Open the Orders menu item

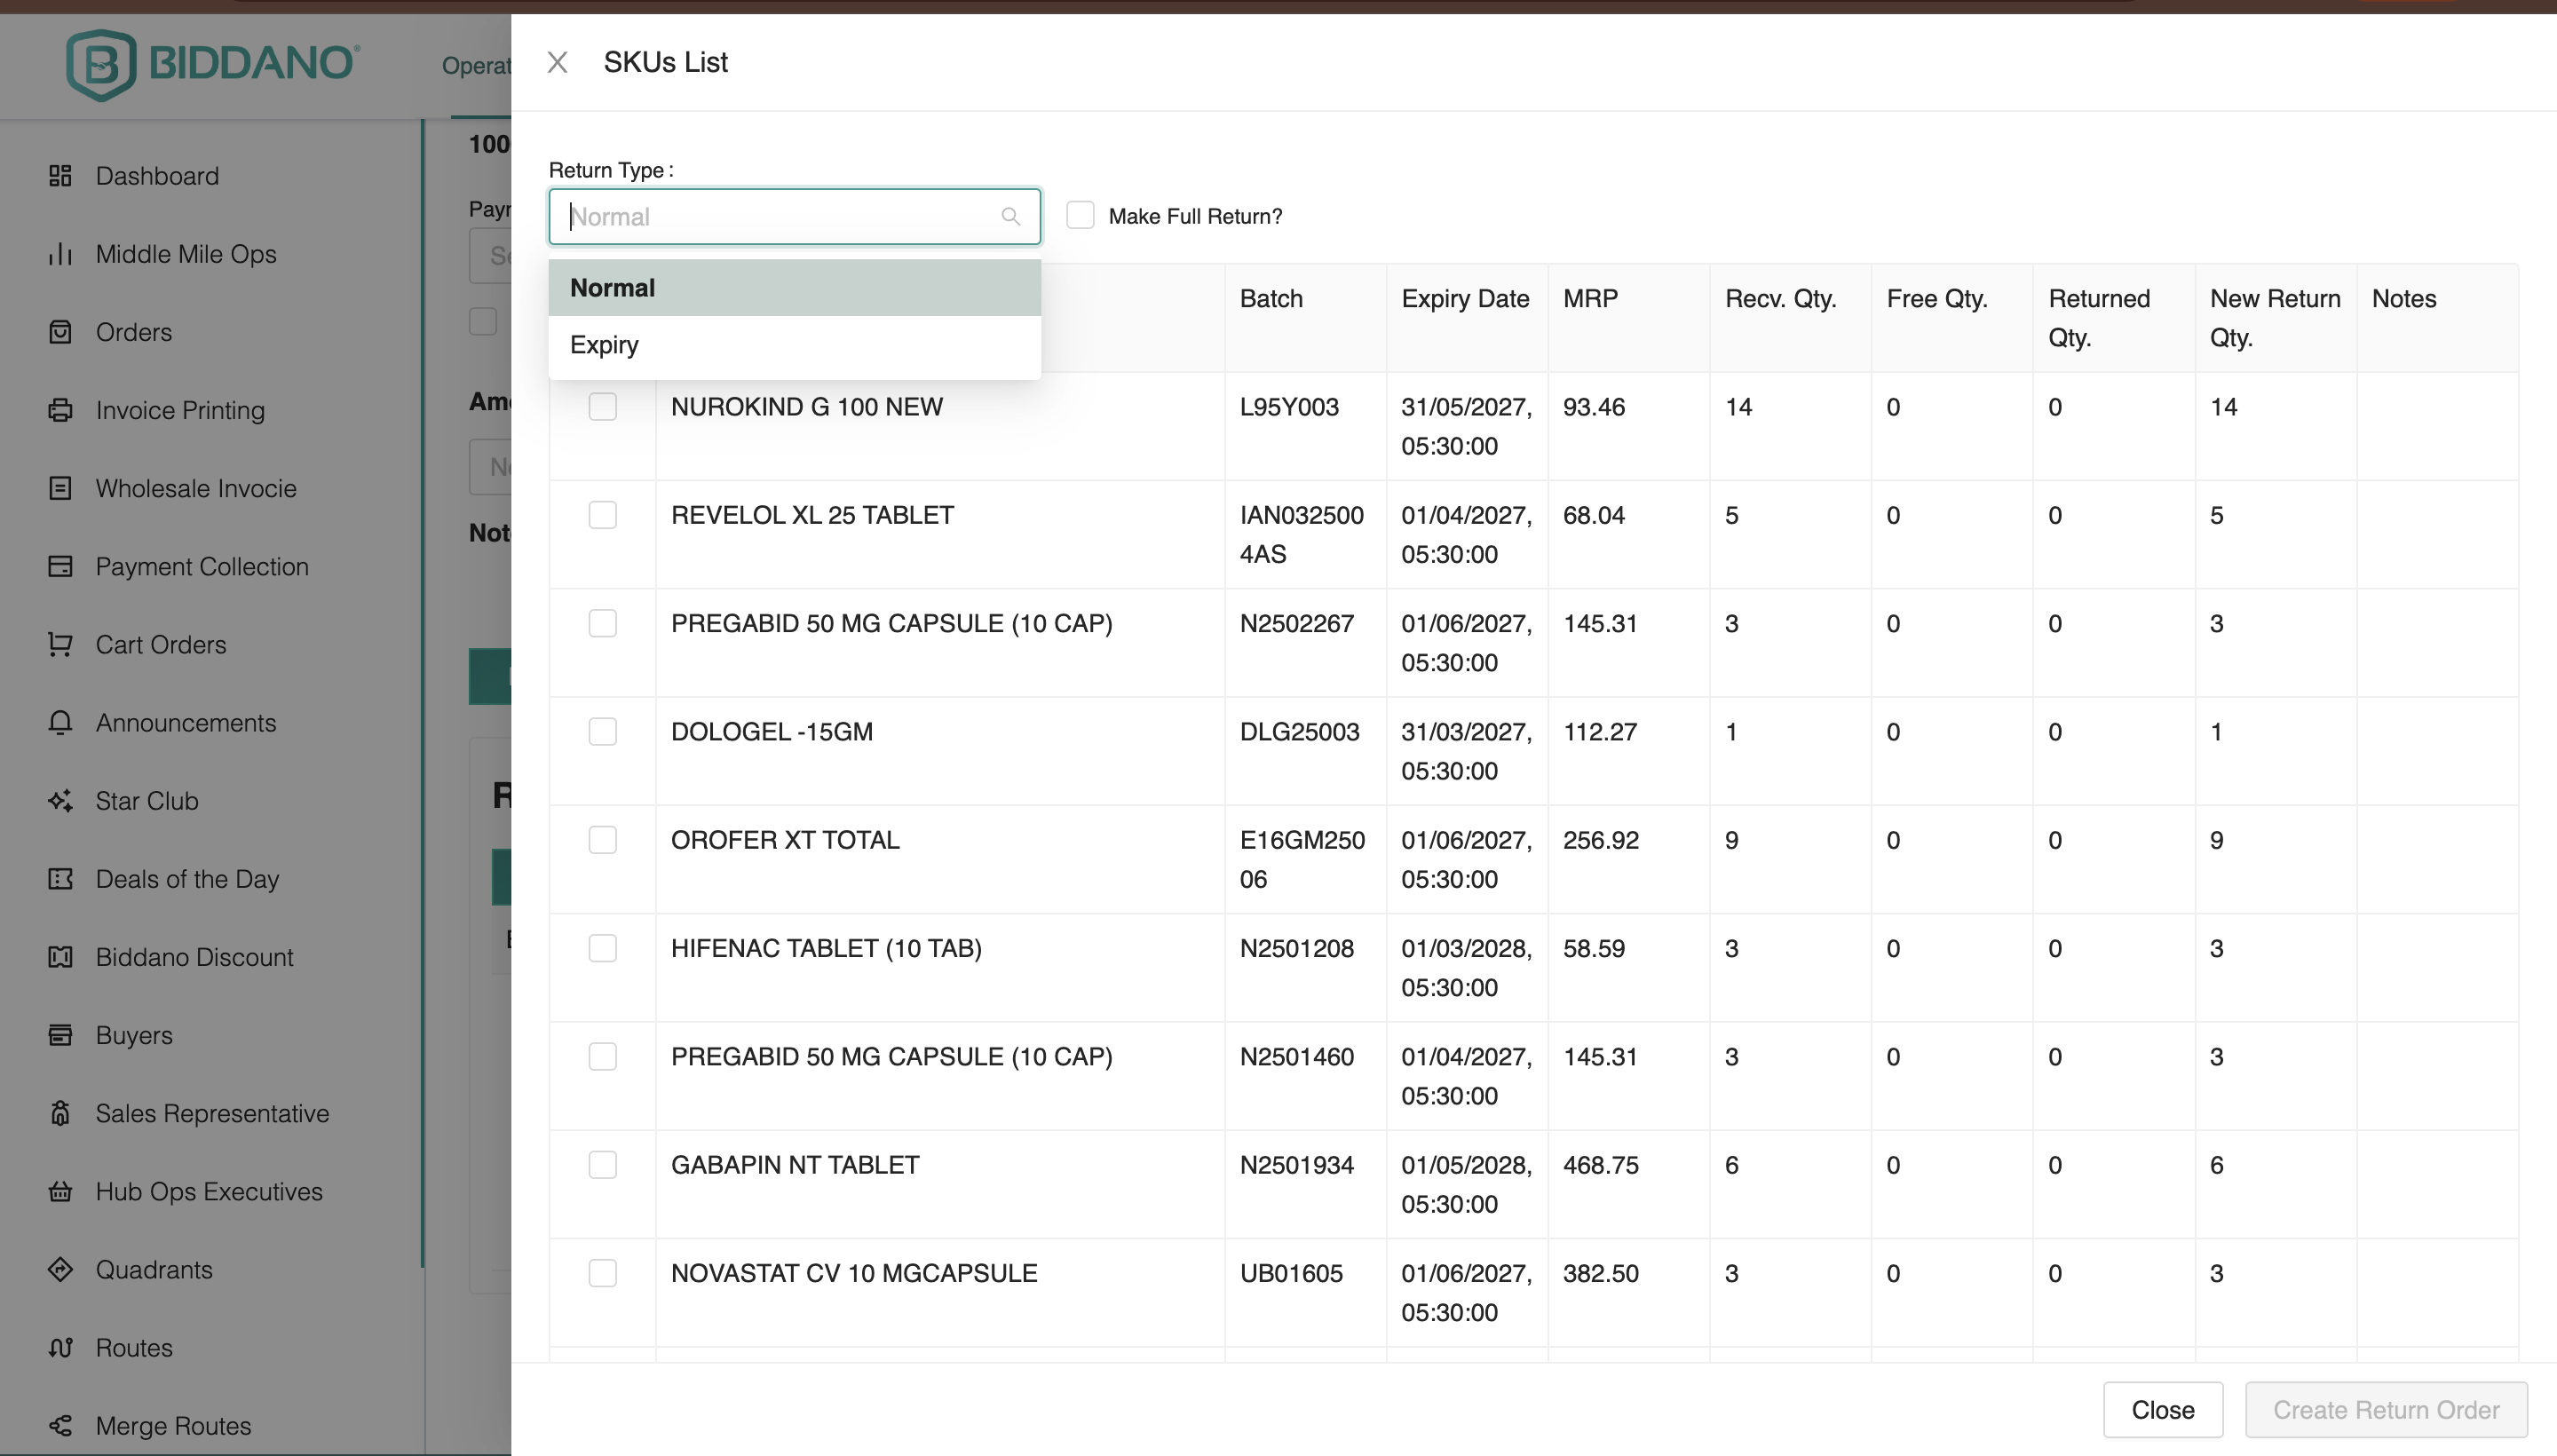pyautogui.click(x=134, y=332)
